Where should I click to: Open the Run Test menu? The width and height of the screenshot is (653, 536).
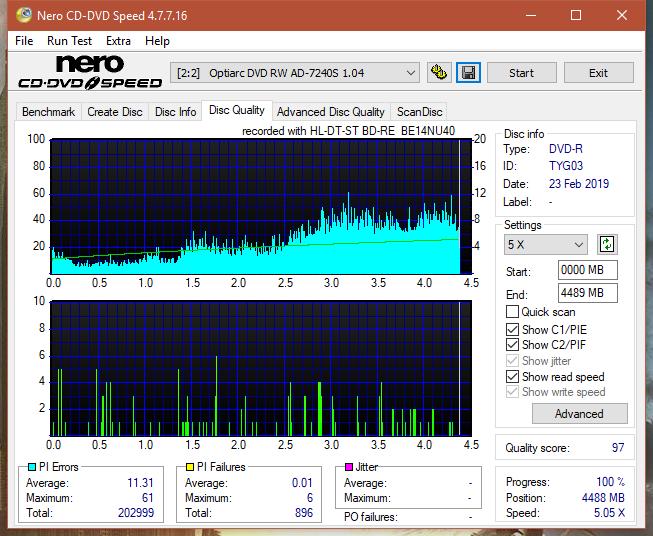[x=69, y=41]
